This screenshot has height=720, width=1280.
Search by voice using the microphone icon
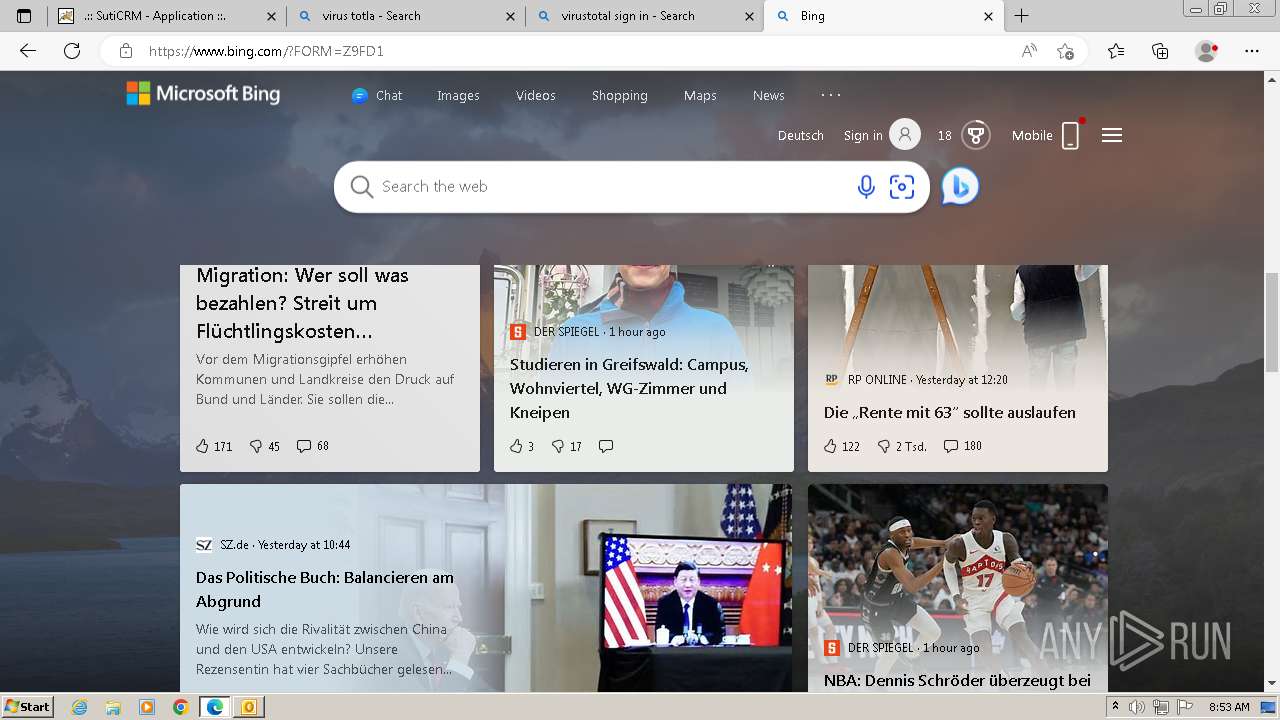[866, 187]
